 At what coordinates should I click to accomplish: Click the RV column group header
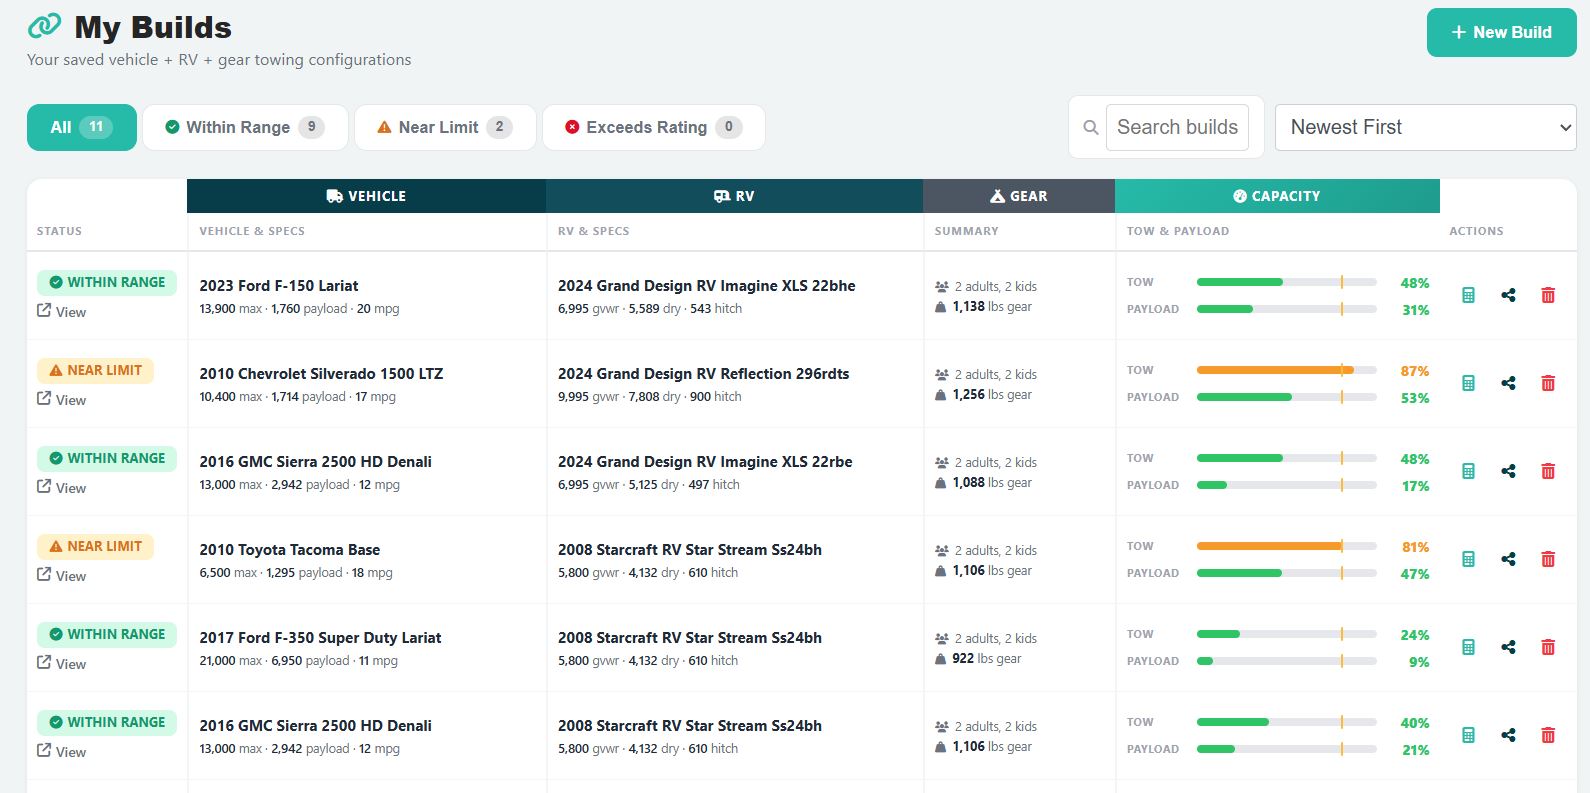pos(734,196)
